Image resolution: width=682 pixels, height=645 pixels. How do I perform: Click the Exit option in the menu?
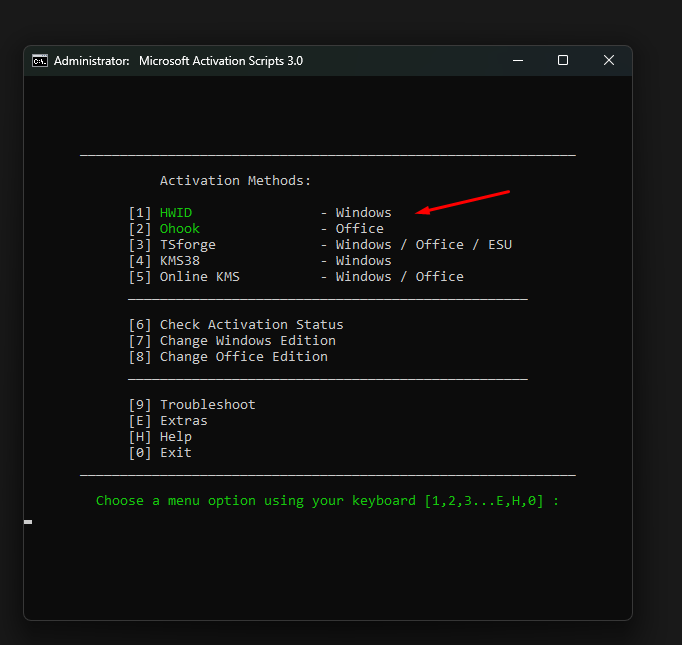(175, 453)
